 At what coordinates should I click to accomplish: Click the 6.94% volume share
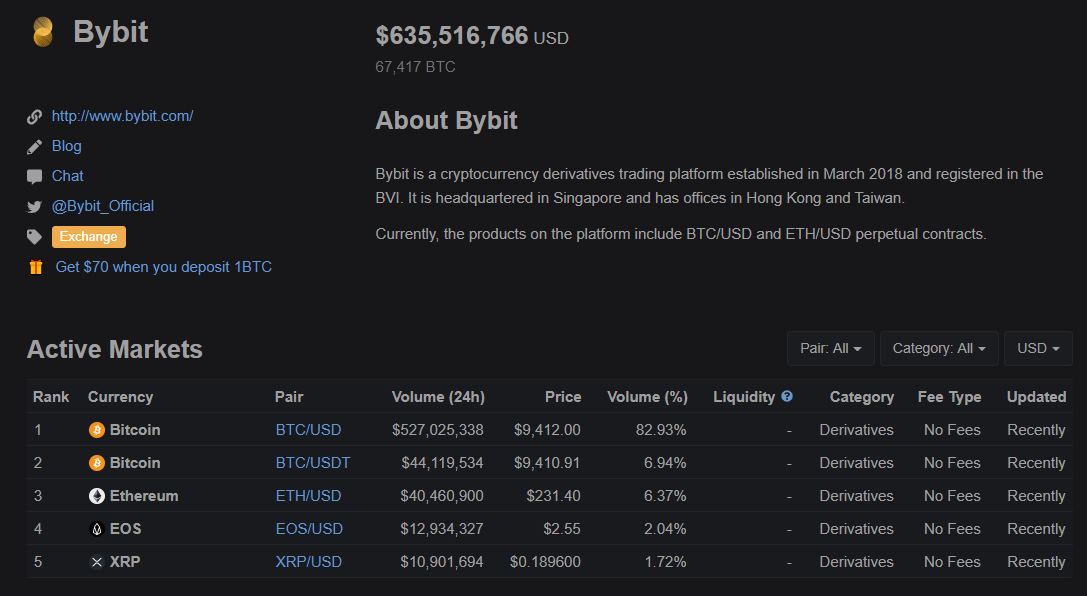click(x=666, y=463)
